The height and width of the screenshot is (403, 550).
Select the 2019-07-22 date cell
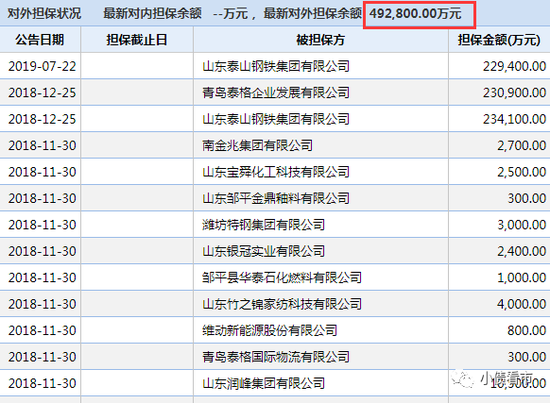click(x=42, y=66)
